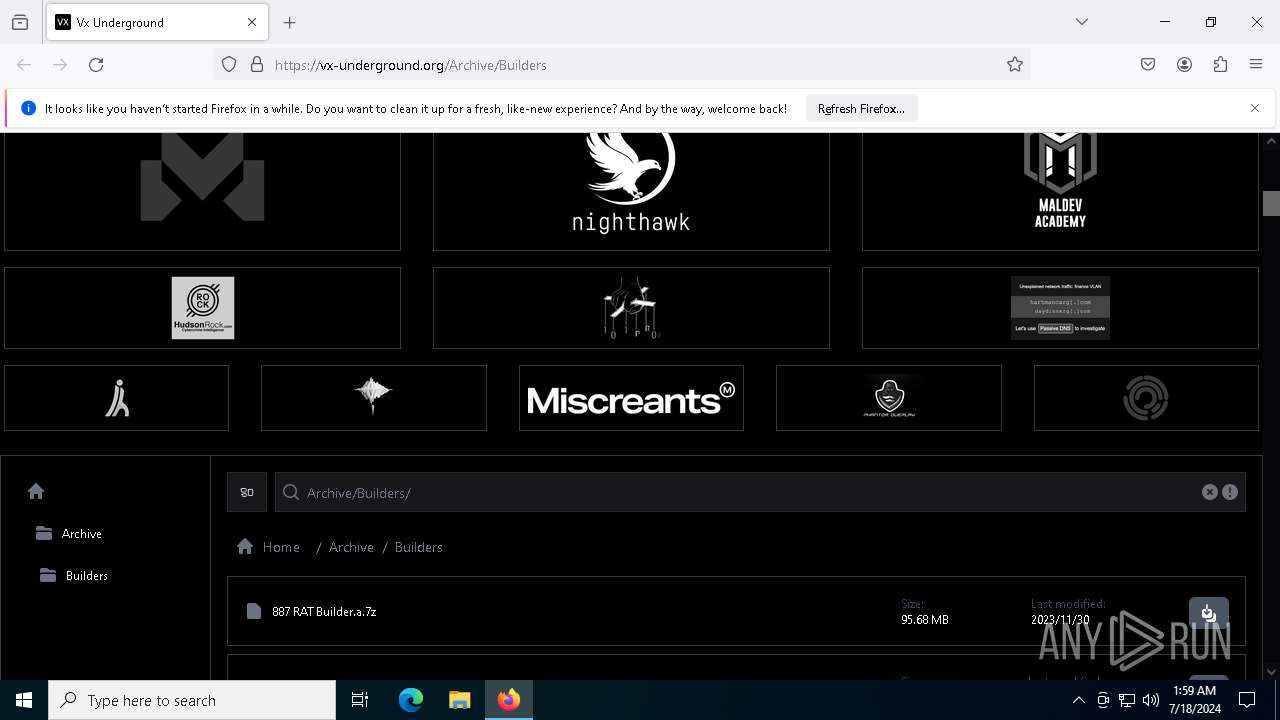The height and width of the screenshot is (720, 1280).
Task: Open the sound waveform logo banner
Action: pyautogui.click(x=374, y=398)
